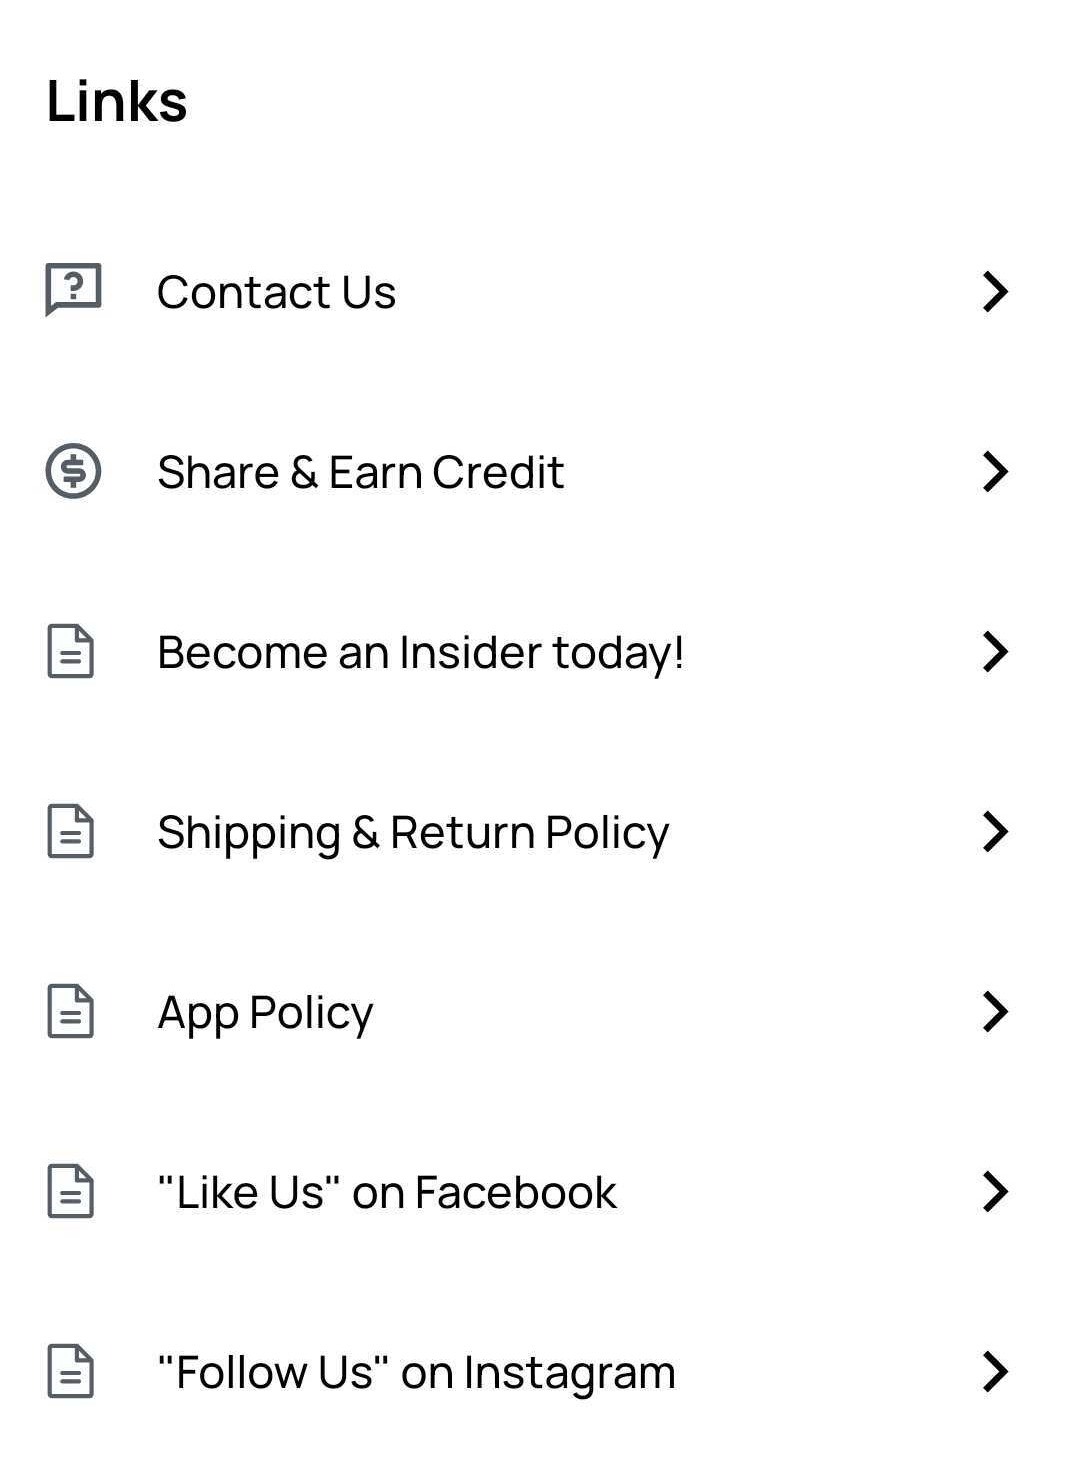
Task: Tap "Follow Us" on Instagram
Action: pos(416,1372)
